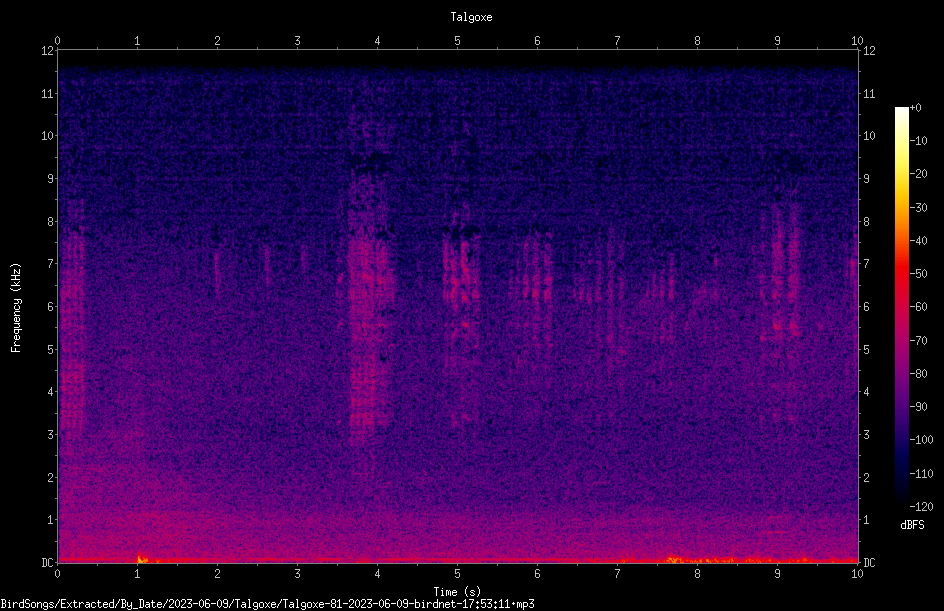Click the DC label on left frequency axis
This screenshot has height=611, width=944.
[47, 563]
